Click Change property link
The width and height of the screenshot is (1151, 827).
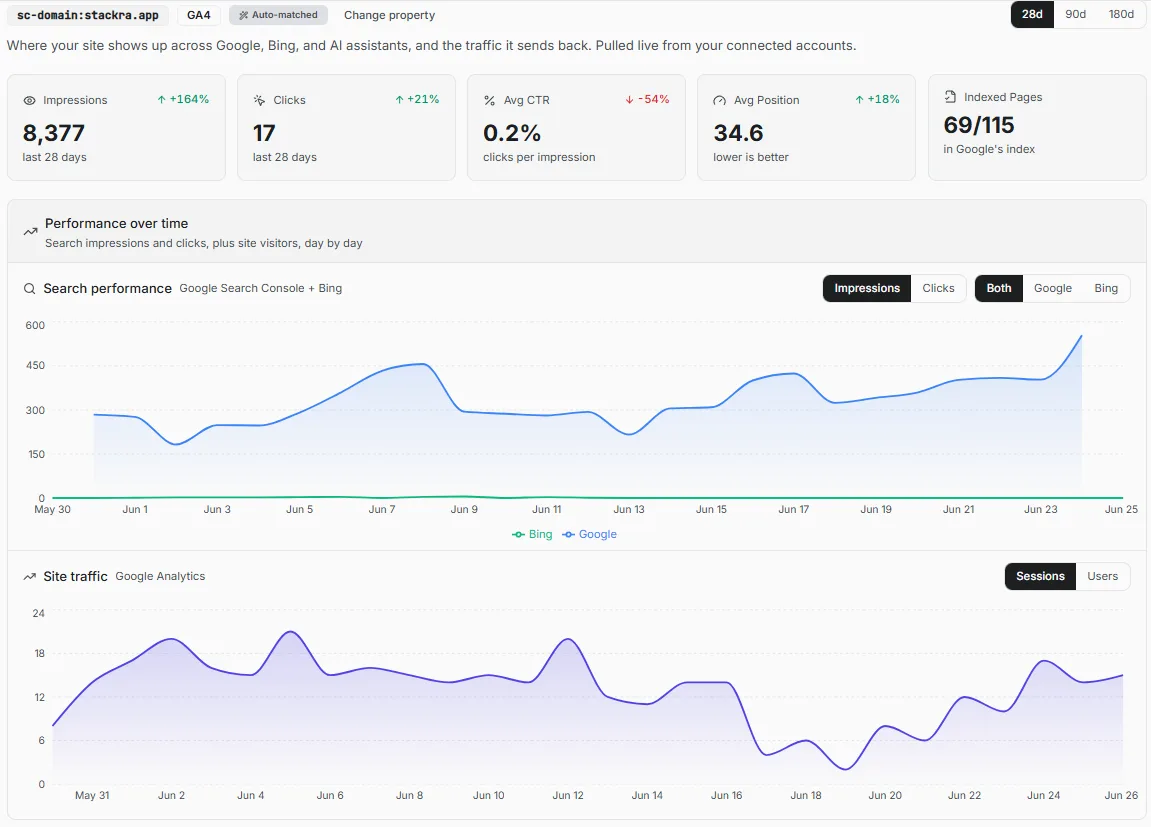389,15
